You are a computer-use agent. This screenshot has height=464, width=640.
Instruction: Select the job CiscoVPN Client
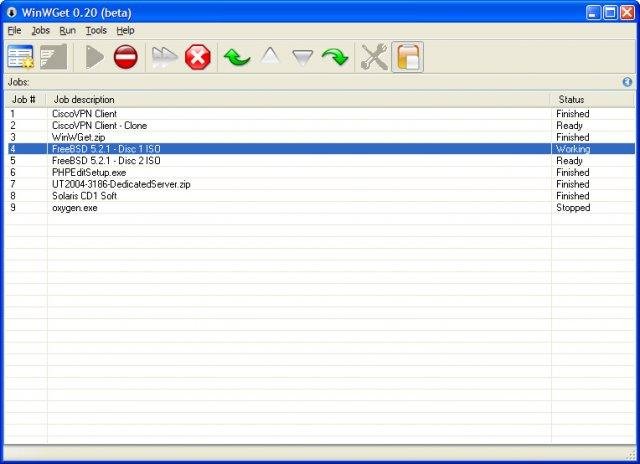pyautogui.click(x=84, y=113)
